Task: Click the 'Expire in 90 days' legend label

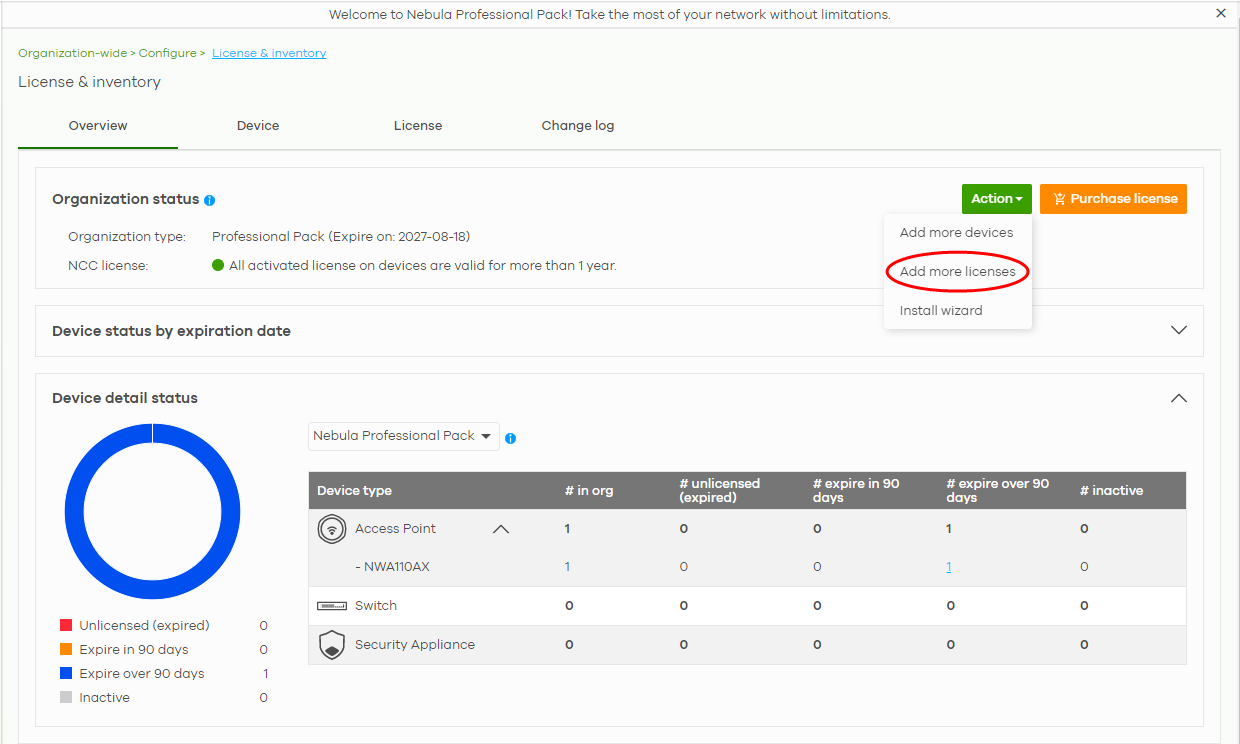Action: [134, 649]
